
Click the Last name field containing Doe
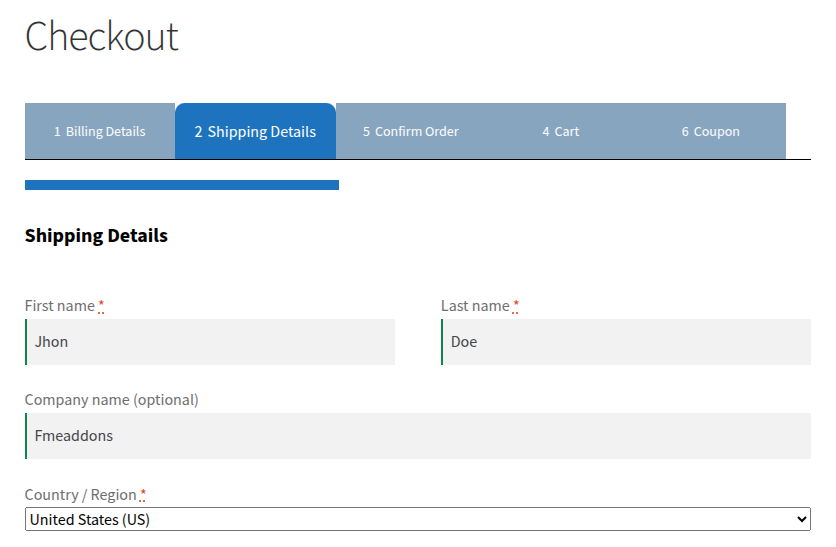click(x=626, y=342)
